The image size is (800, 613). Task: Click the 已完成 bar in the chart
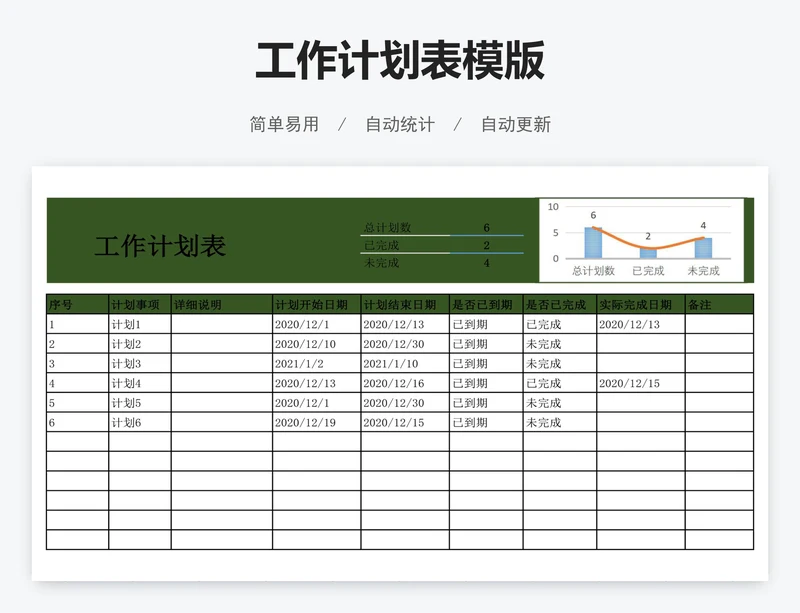click(648, 252)
